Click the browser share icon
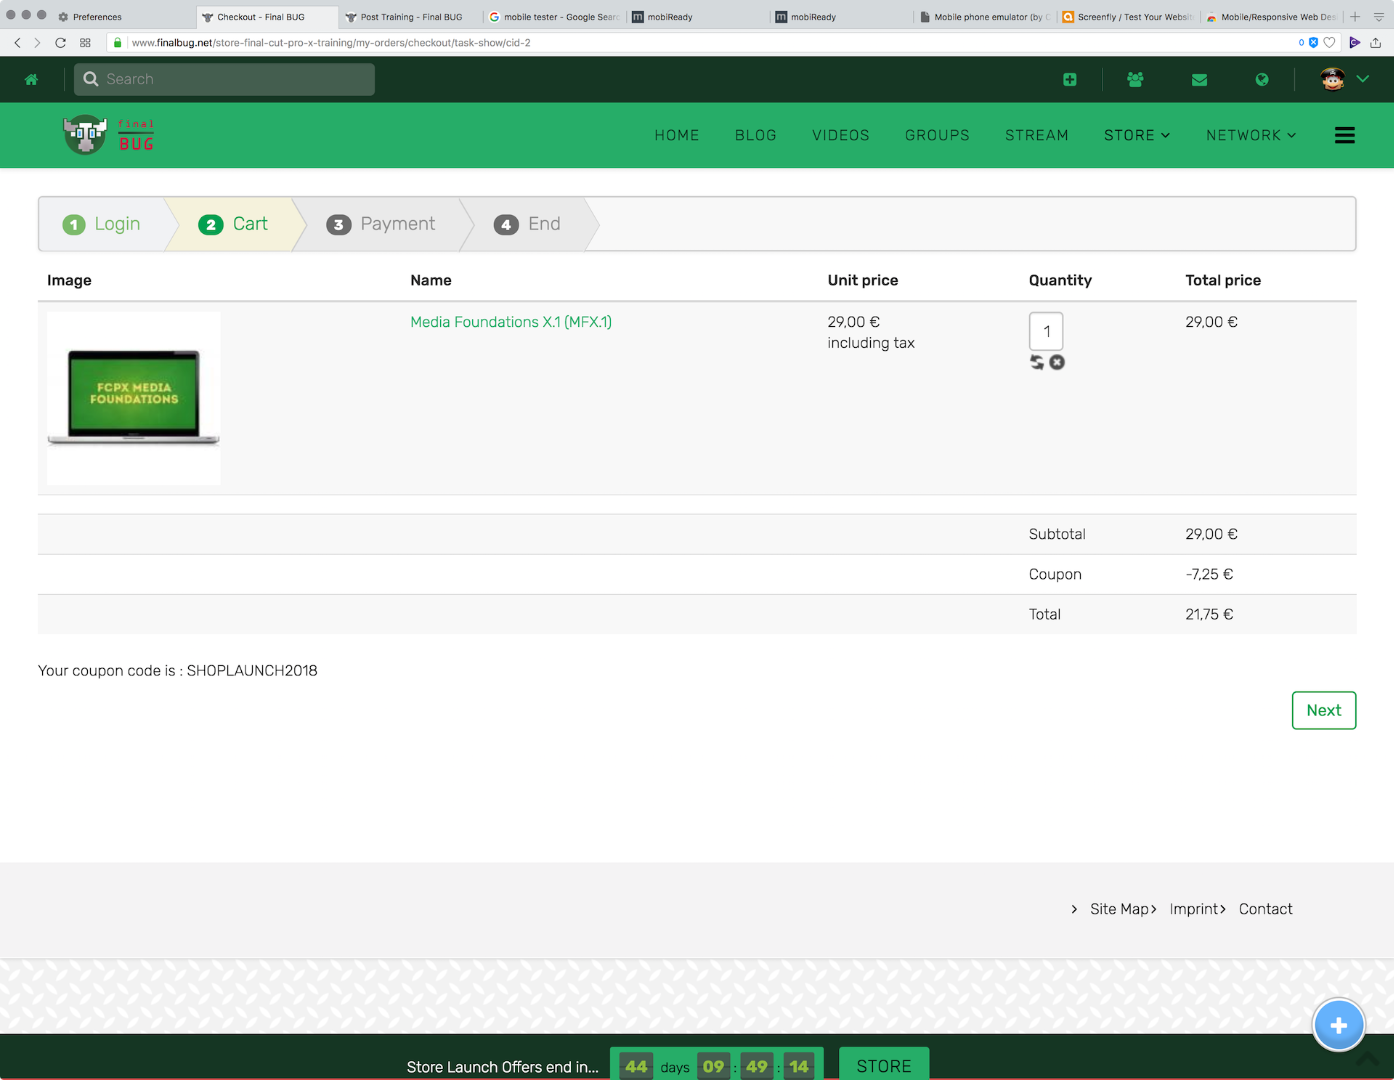The image size is (1394, 1080). point(1376,43)
